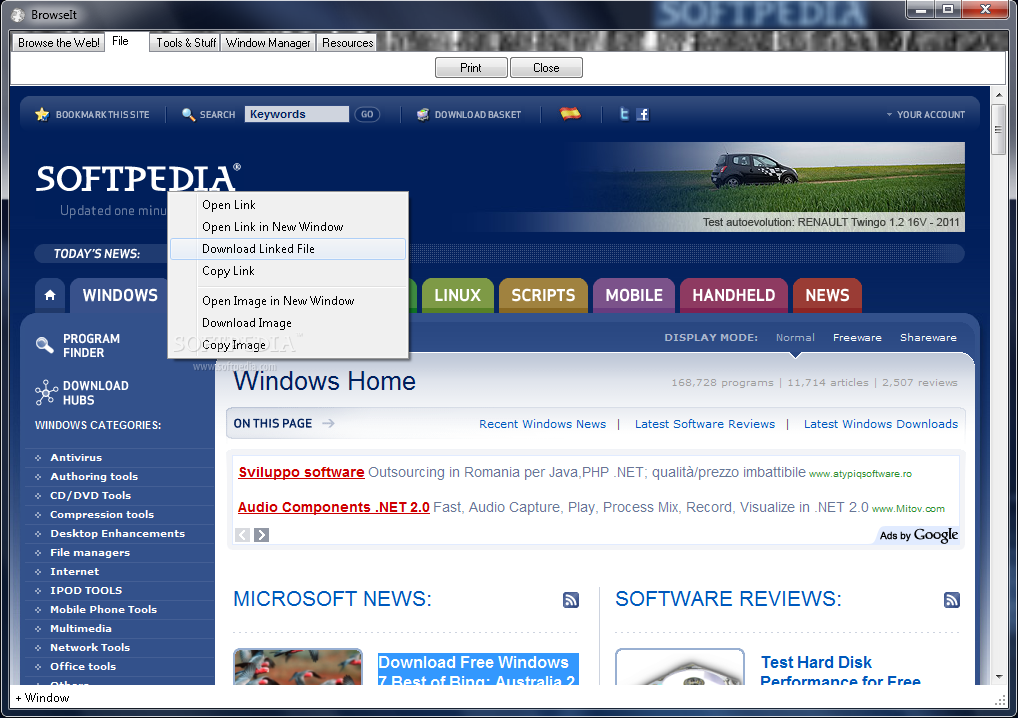Screen dimensions: 1018x718
Task: Click the search magnifier icon
Action: (188, 114)
